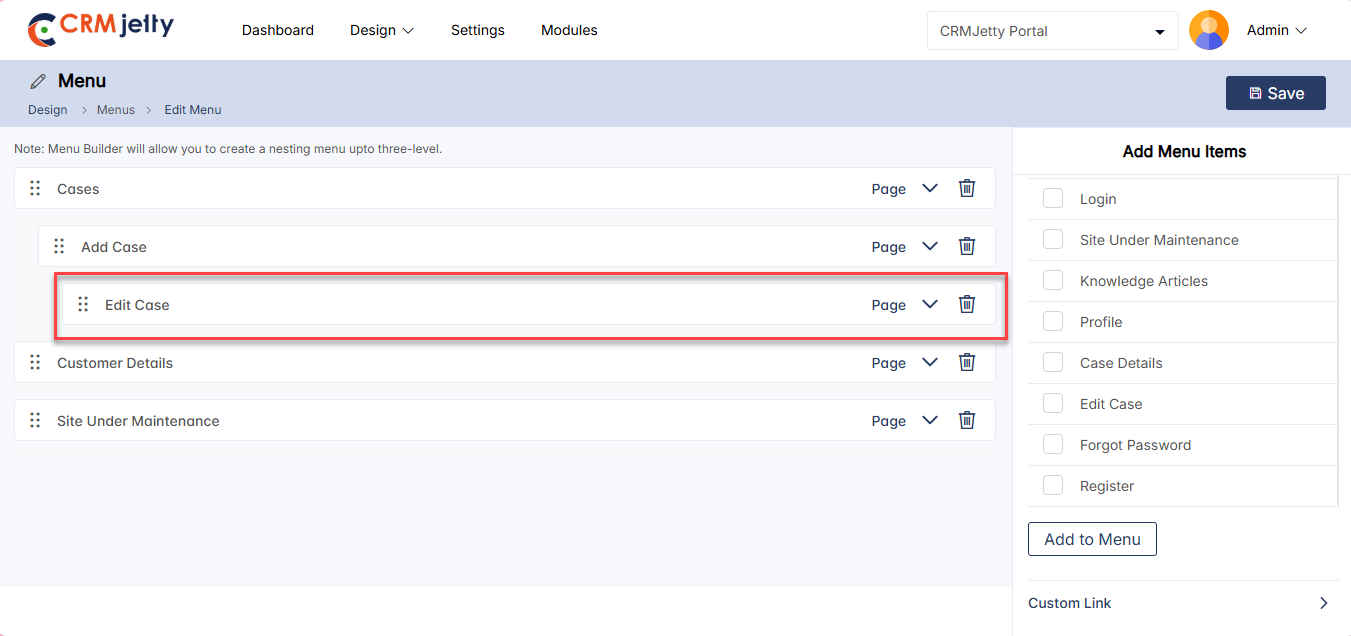1351x636 pixels.
Task: Click trash icon for Site Under Maintenance row
Action: (x=967, y=420)
